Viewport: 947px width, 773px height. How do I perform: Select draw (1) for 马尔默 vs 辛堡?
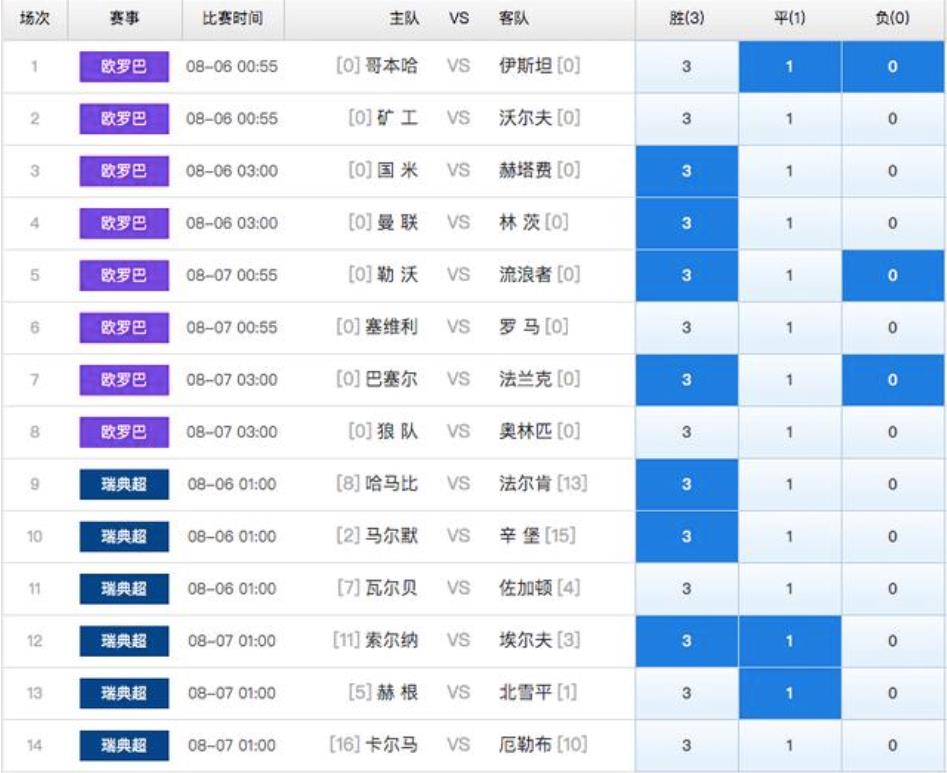(789, 537)
